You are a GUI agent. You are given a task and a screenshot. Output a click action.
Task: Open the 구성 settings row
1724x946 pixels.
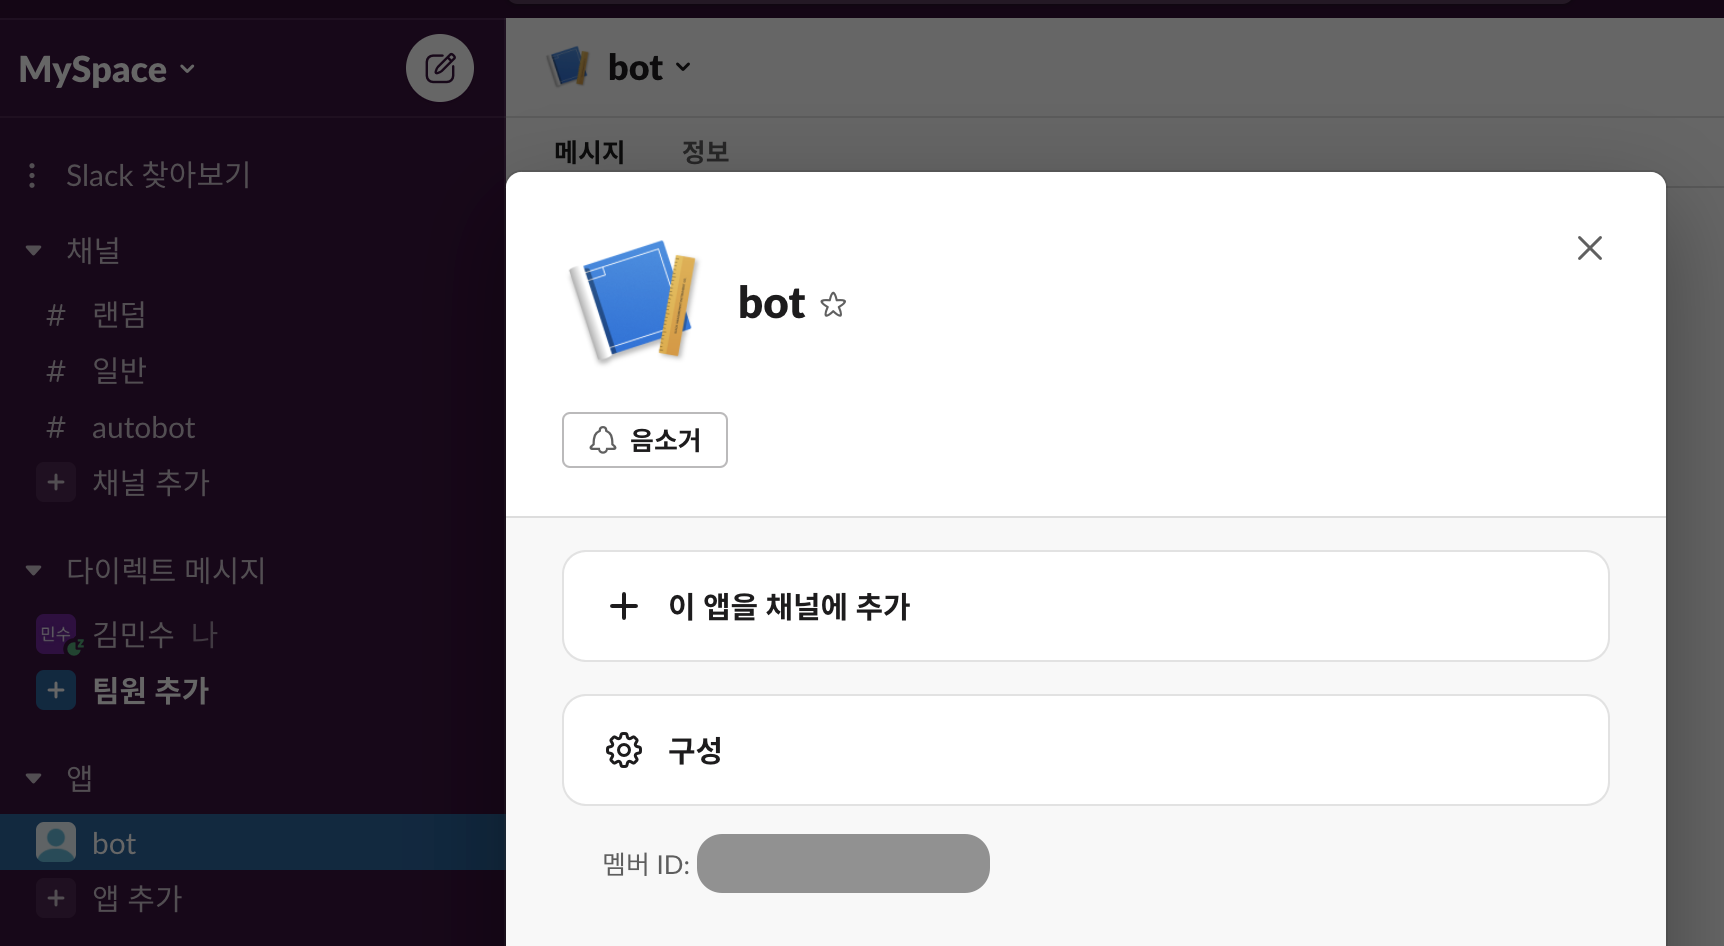pos(1086,750)
